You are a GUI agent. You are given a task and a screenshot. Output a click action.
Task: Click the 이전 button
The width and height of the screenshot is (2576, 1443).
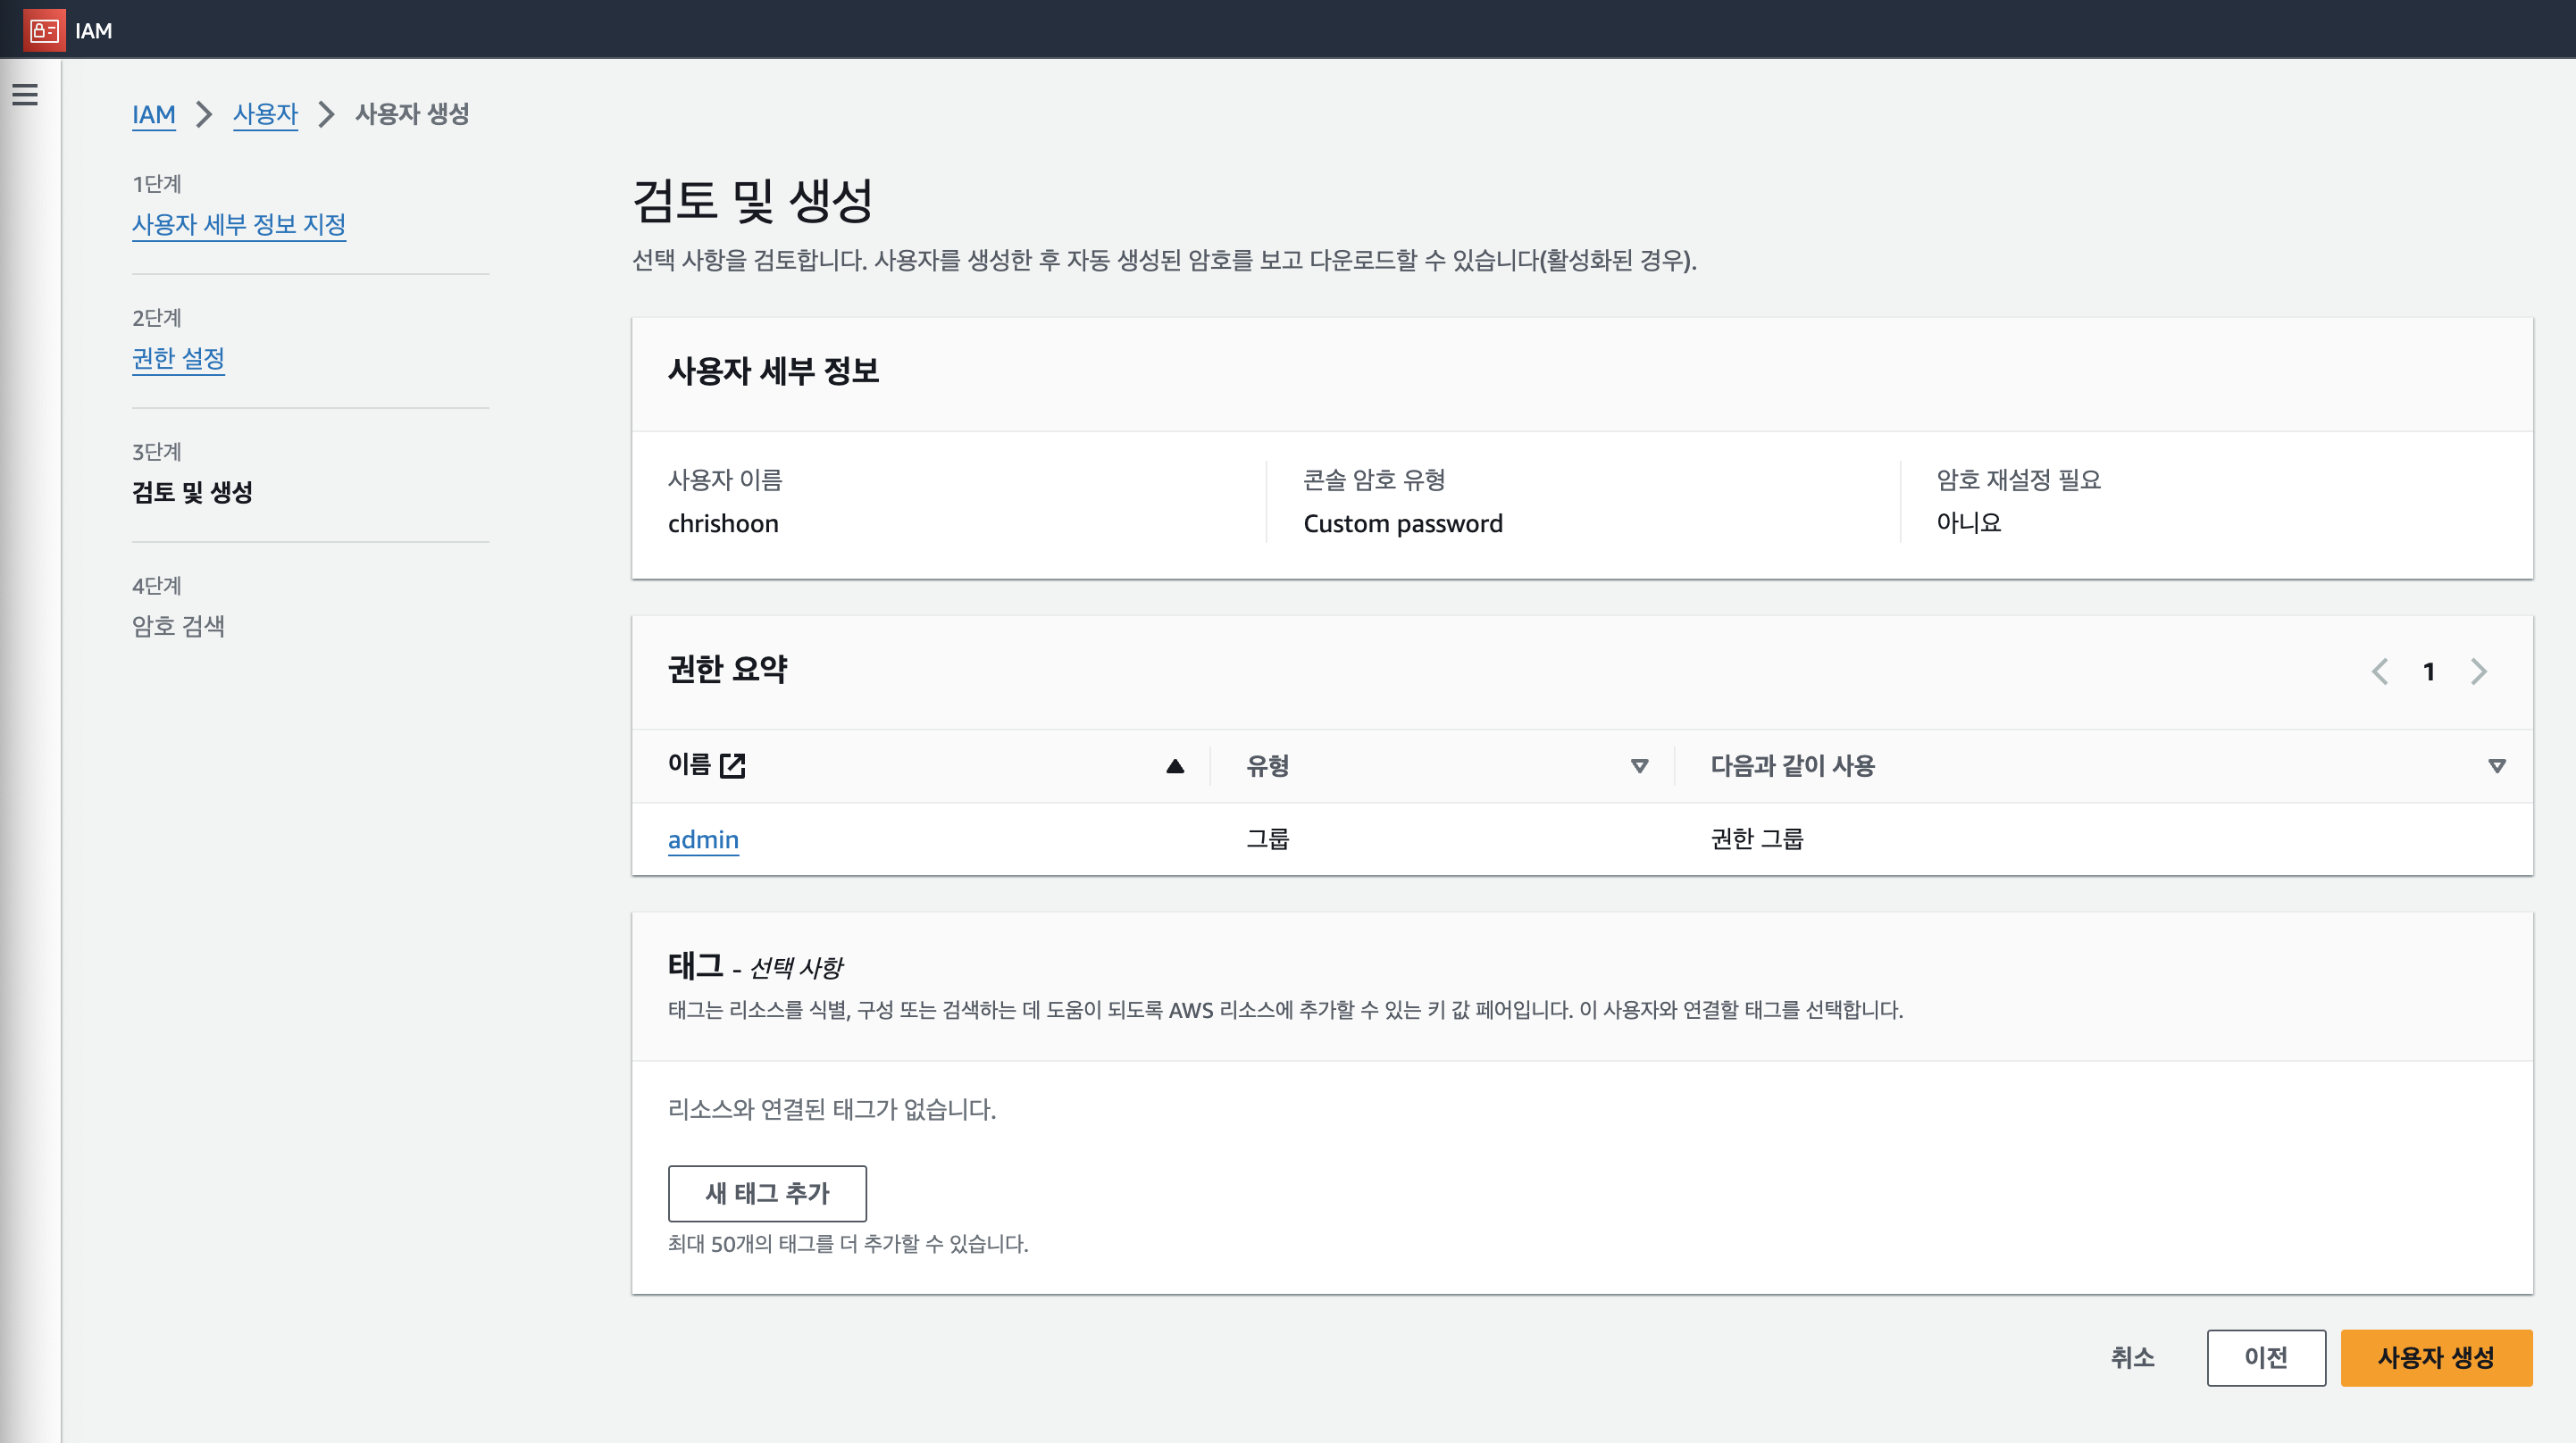tap(2265, 1357)
